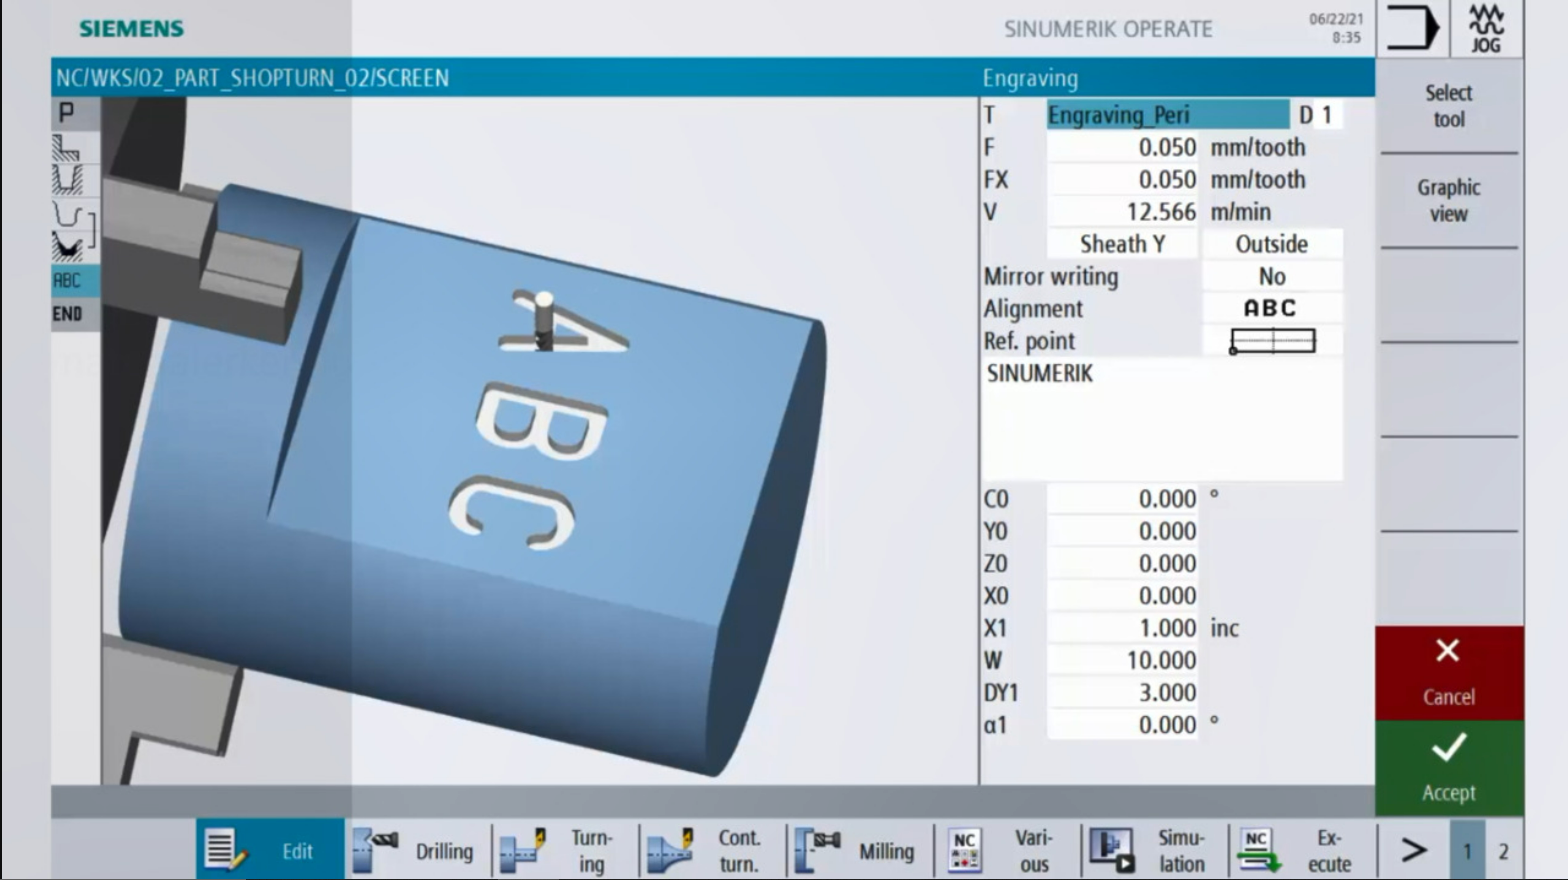Select the program header step 'P'
1568x880 pixels.
point(67,113)
